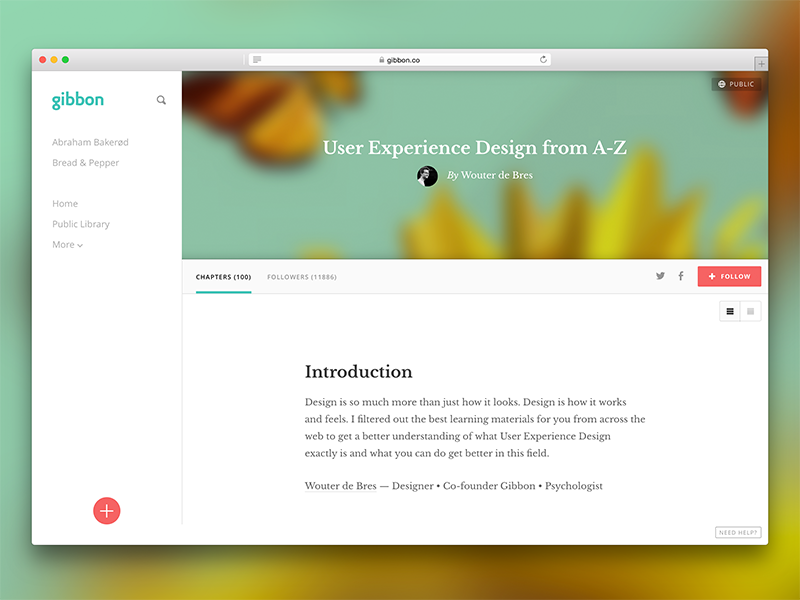Click By Wouter de Bres author name

490,175
